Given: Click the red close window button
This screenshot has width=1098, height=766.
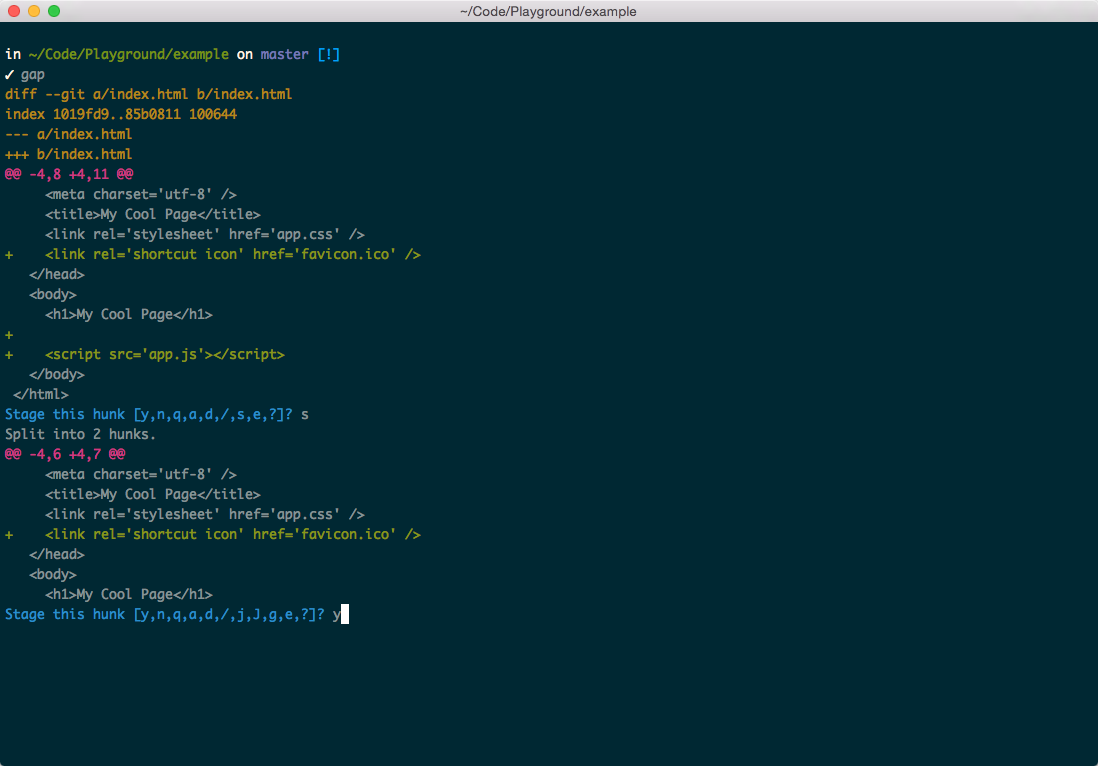Looking at the screenshot, I should 14,11.
